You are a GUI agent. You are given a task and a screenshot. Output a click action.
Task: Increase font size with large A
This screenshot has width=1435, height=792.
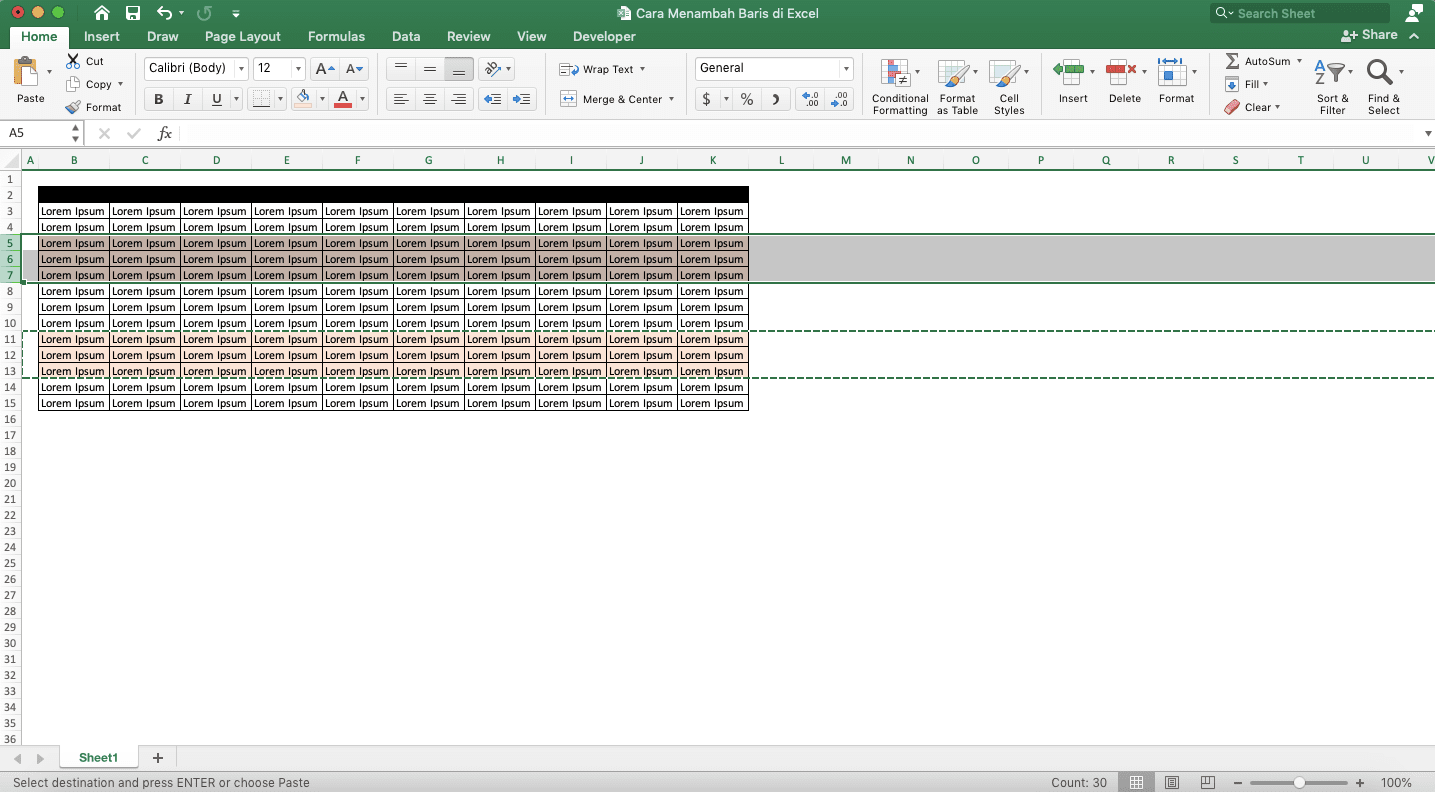pos(324,69)
